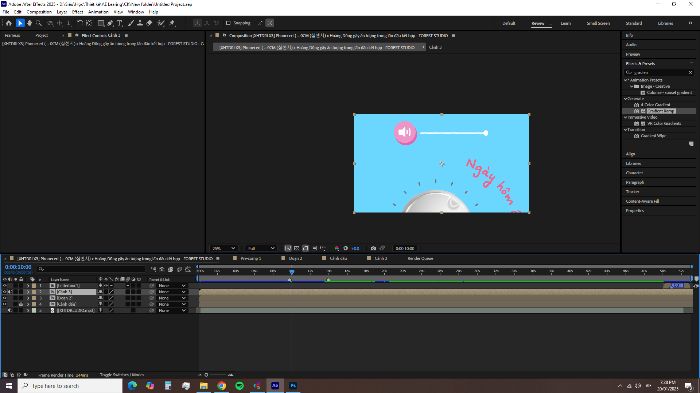Select the Clone Stamp tool
700x393 pixels.
pos(140,23)
